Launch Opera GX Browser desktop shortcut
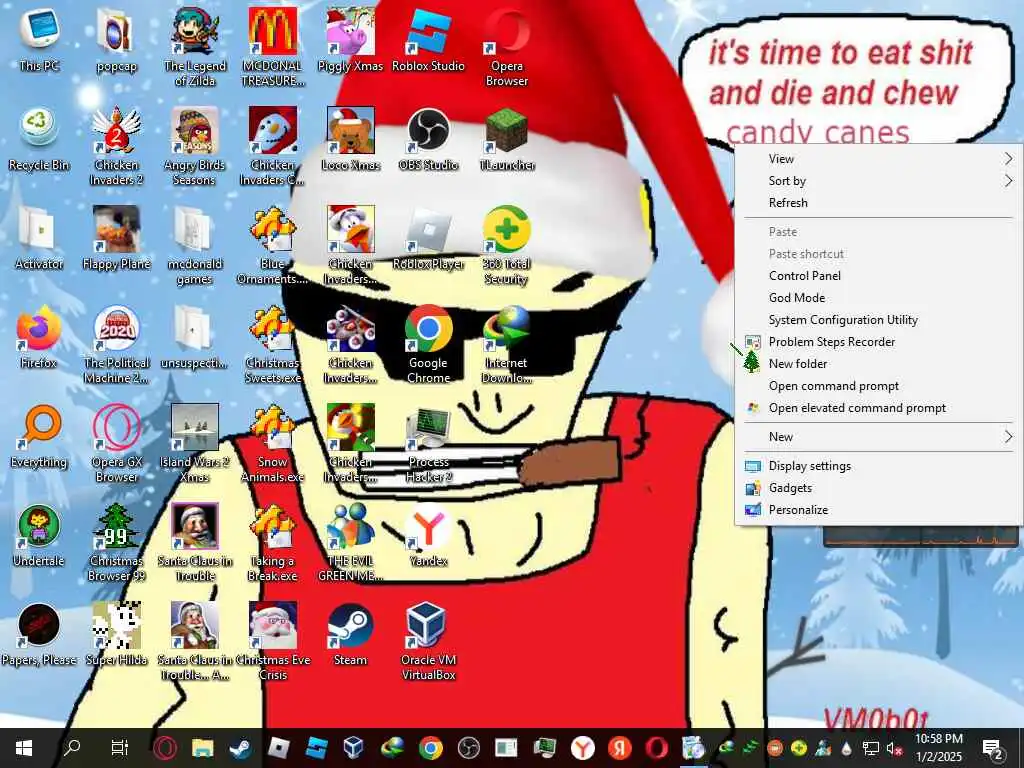Image resolution: width=1024 pixels, height=768 pixels. tap(116, 443)
